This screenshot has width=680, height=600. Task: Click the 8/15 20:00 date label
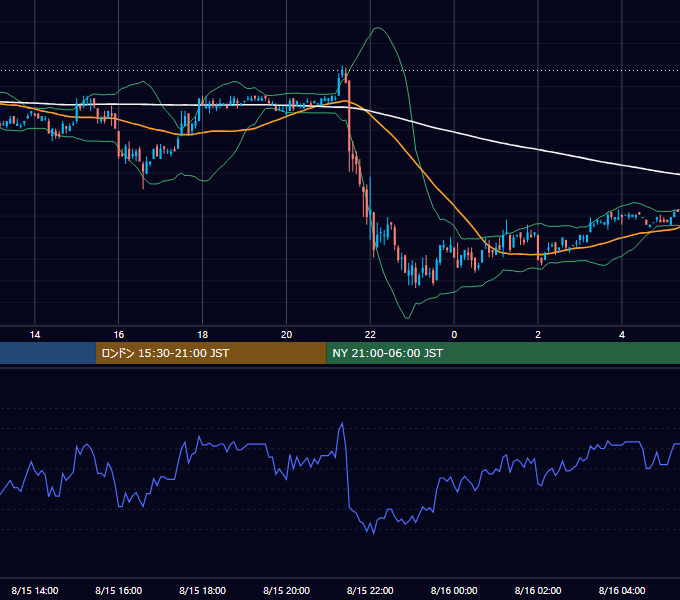[286, 590]
